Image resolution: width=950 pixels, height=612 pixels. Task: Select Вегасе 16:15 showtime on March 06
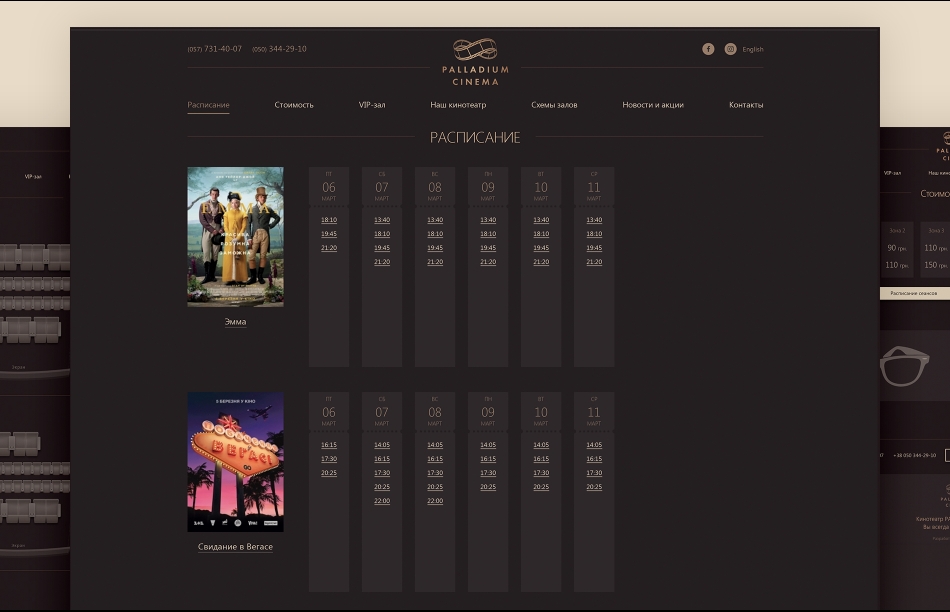pos(329,445)
